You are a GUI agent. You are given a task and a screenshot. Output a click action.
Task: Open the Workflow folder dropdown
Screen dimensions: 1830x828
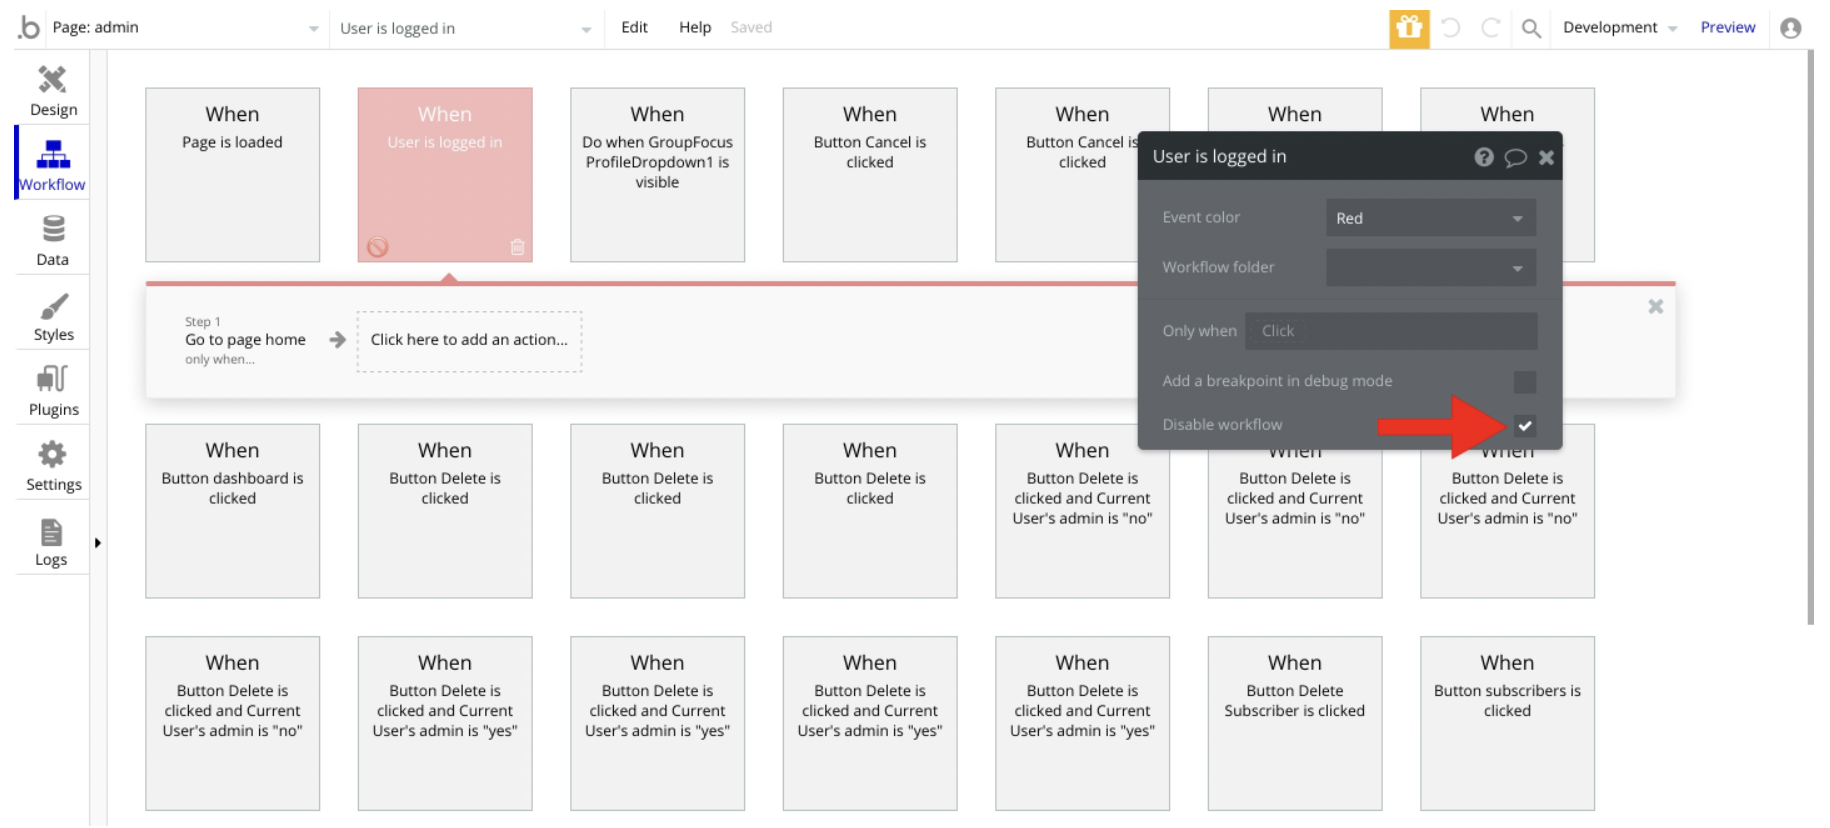click(x=1430, y=268)
